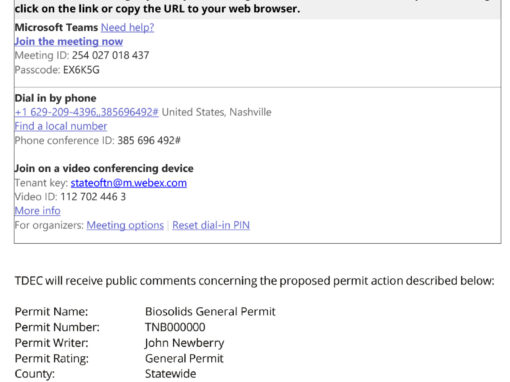Click Reset dial-in PIN link

point(211,225)
